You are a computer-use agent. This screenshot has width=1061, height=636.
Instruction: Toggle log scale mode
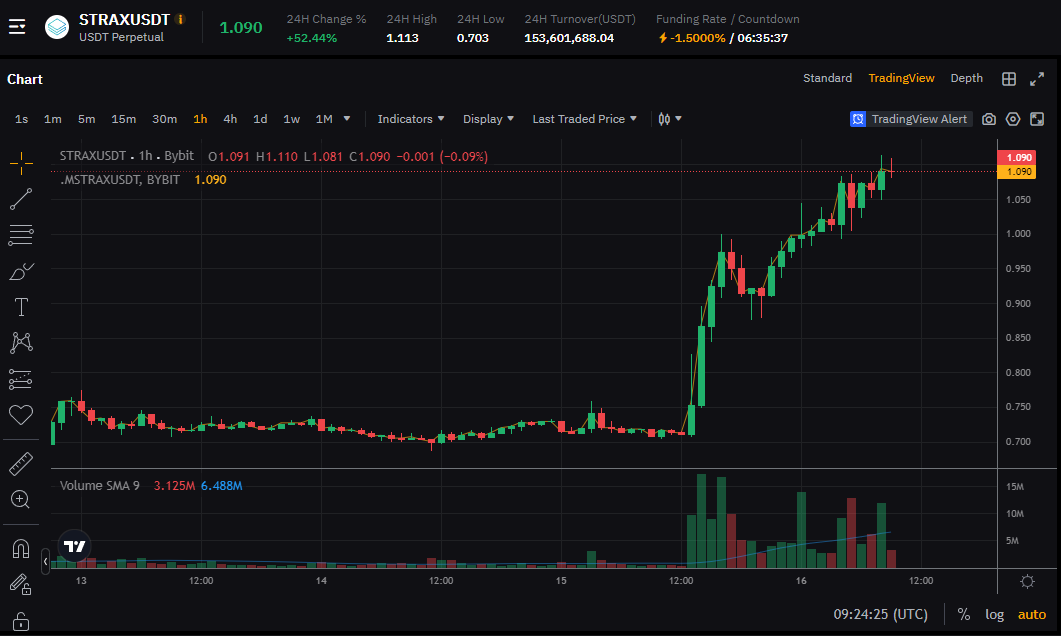tap(994, 614)
